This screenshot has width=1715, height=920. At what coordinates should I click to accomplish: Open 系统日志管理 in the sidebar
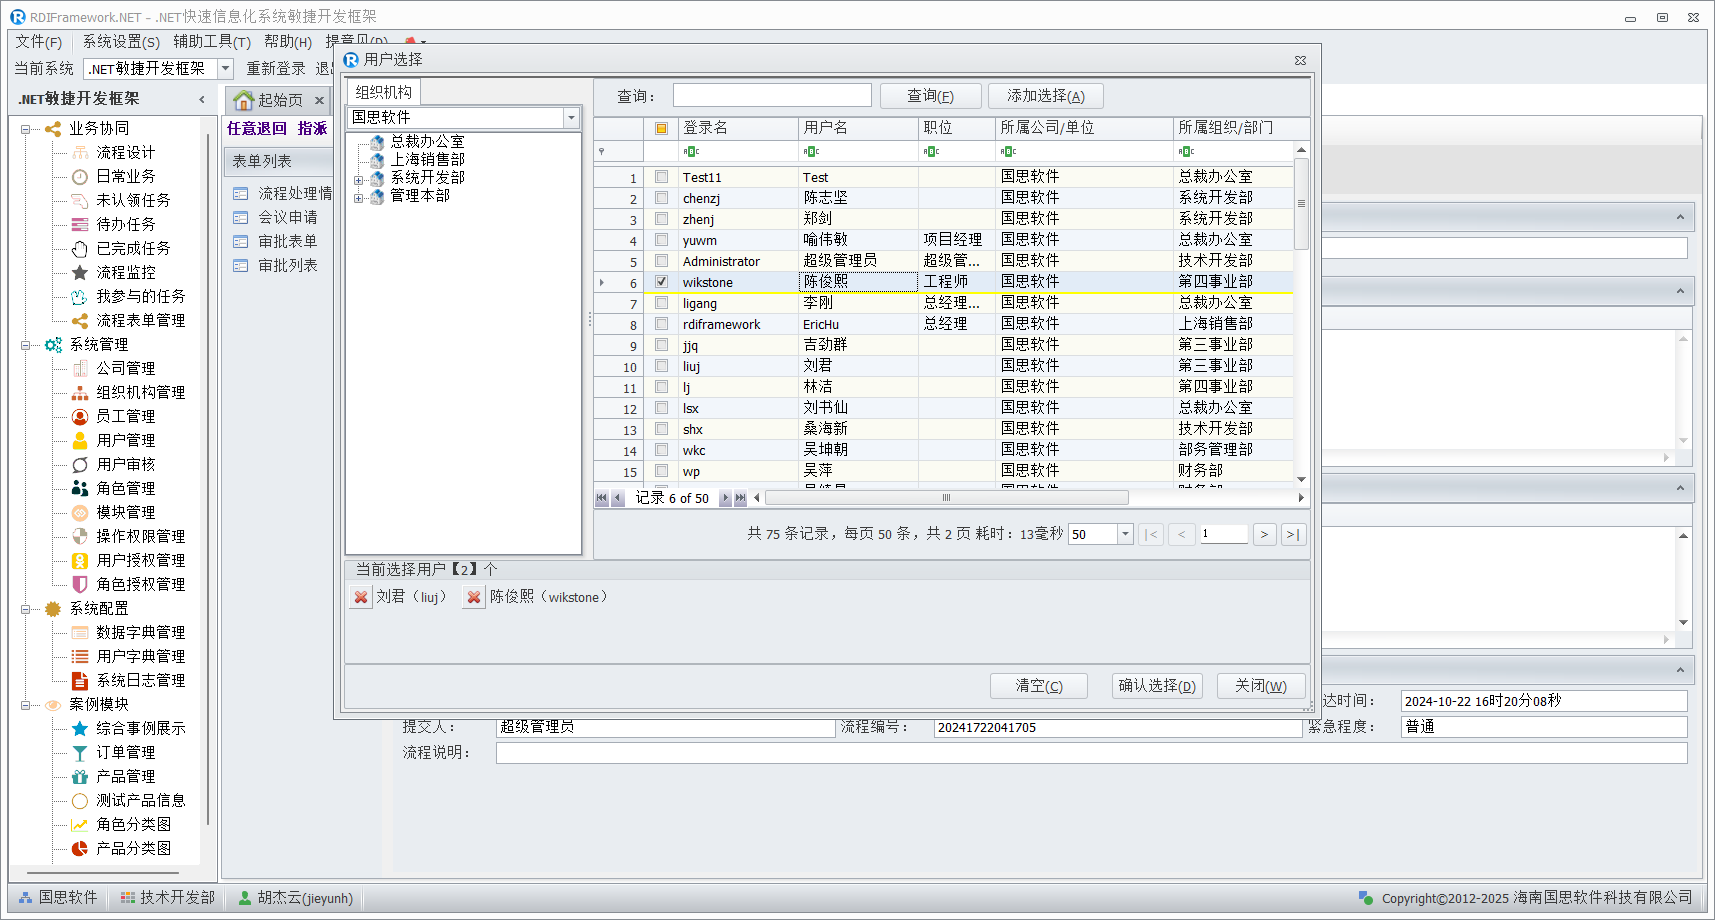coord(140,680)
